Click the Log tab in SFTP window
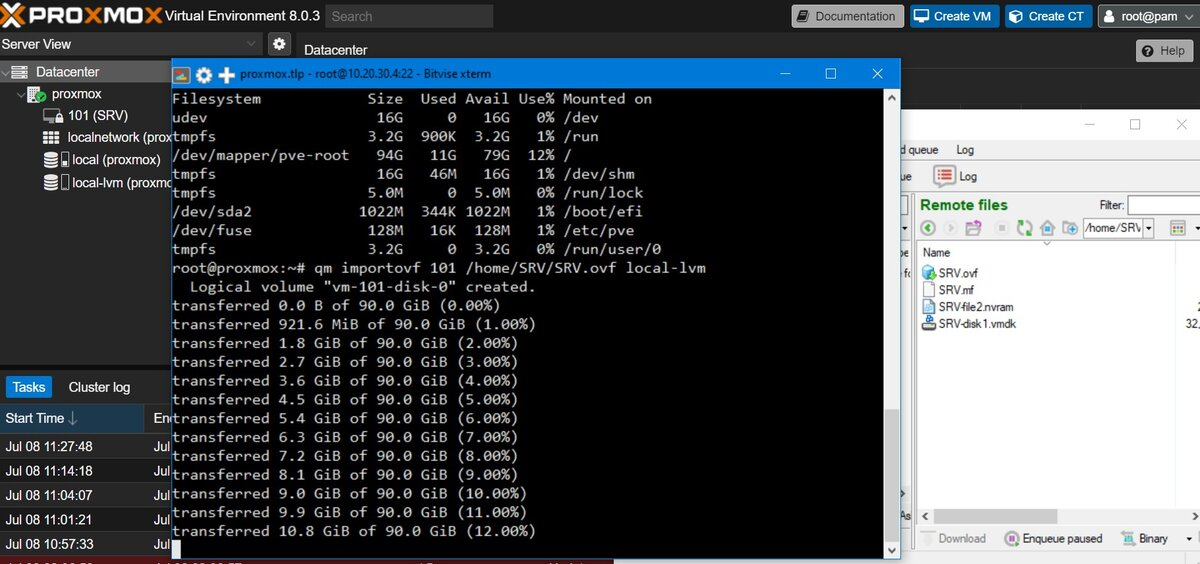1200x564 pixels. point(965,150)
